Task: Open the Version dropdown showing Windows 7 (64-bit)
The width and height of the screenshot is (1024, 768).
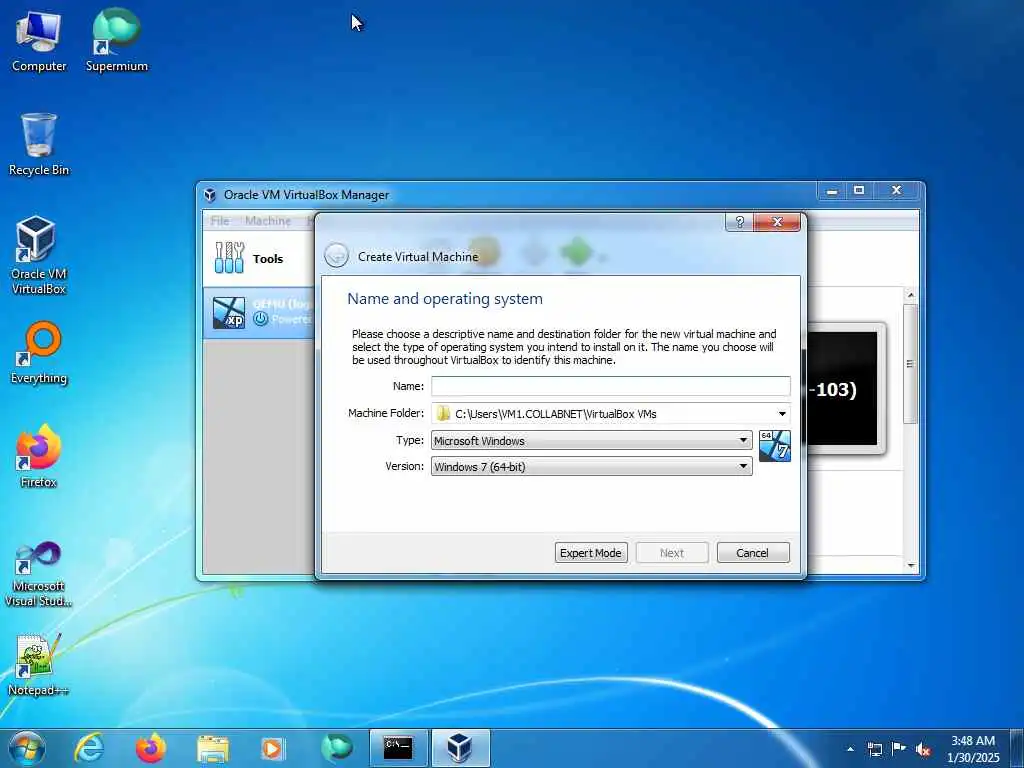Action: (x=592, y=466)
